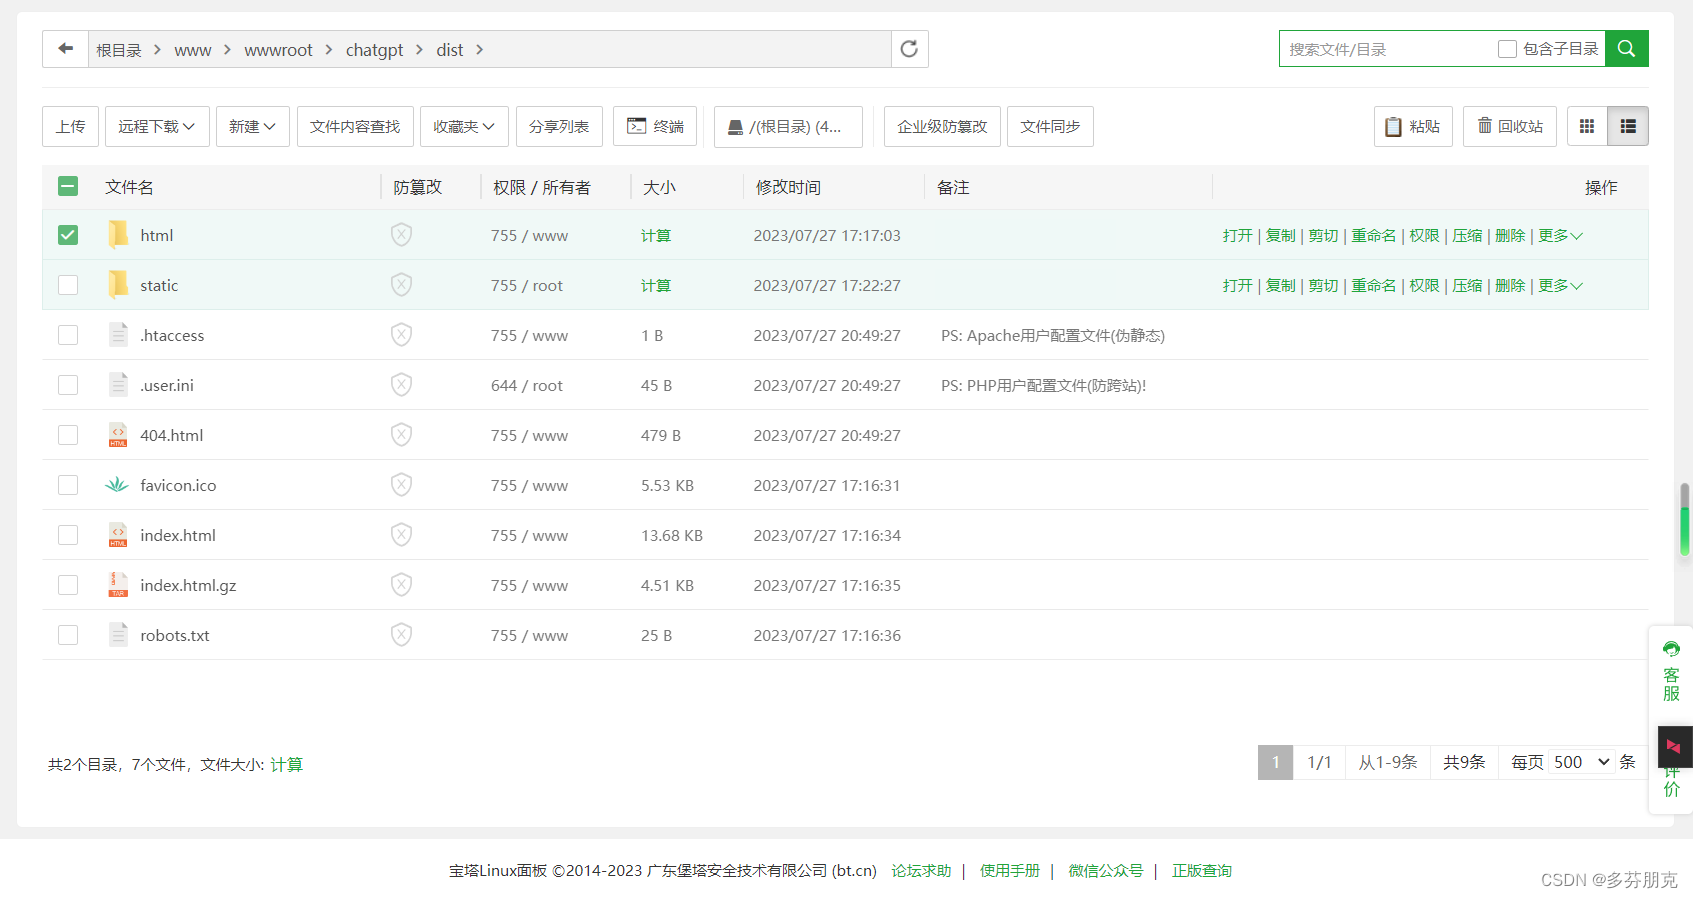Open forum help link in footer
The height and width of the screenshot is (898, 1693).
(x=921, y=870)
